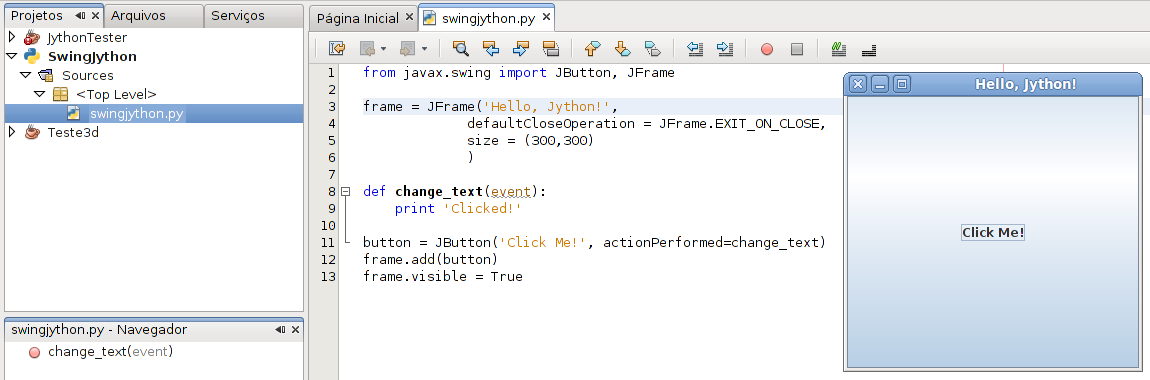Minimize the Projetos panel
The width and height of the screenshot is (1150, 380).
click(80, 15)
